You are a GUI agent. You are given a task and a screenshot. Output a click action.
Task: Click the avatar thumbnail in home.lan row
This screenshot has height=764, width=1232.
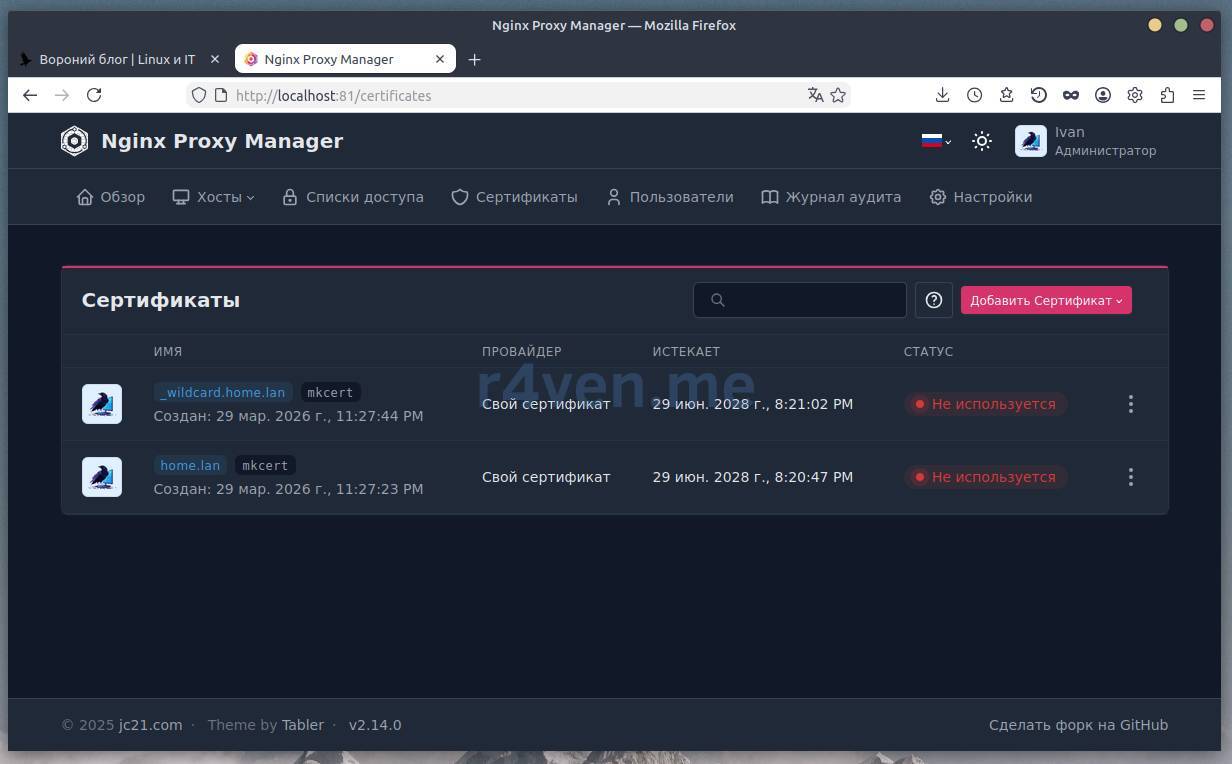(102, 477)
